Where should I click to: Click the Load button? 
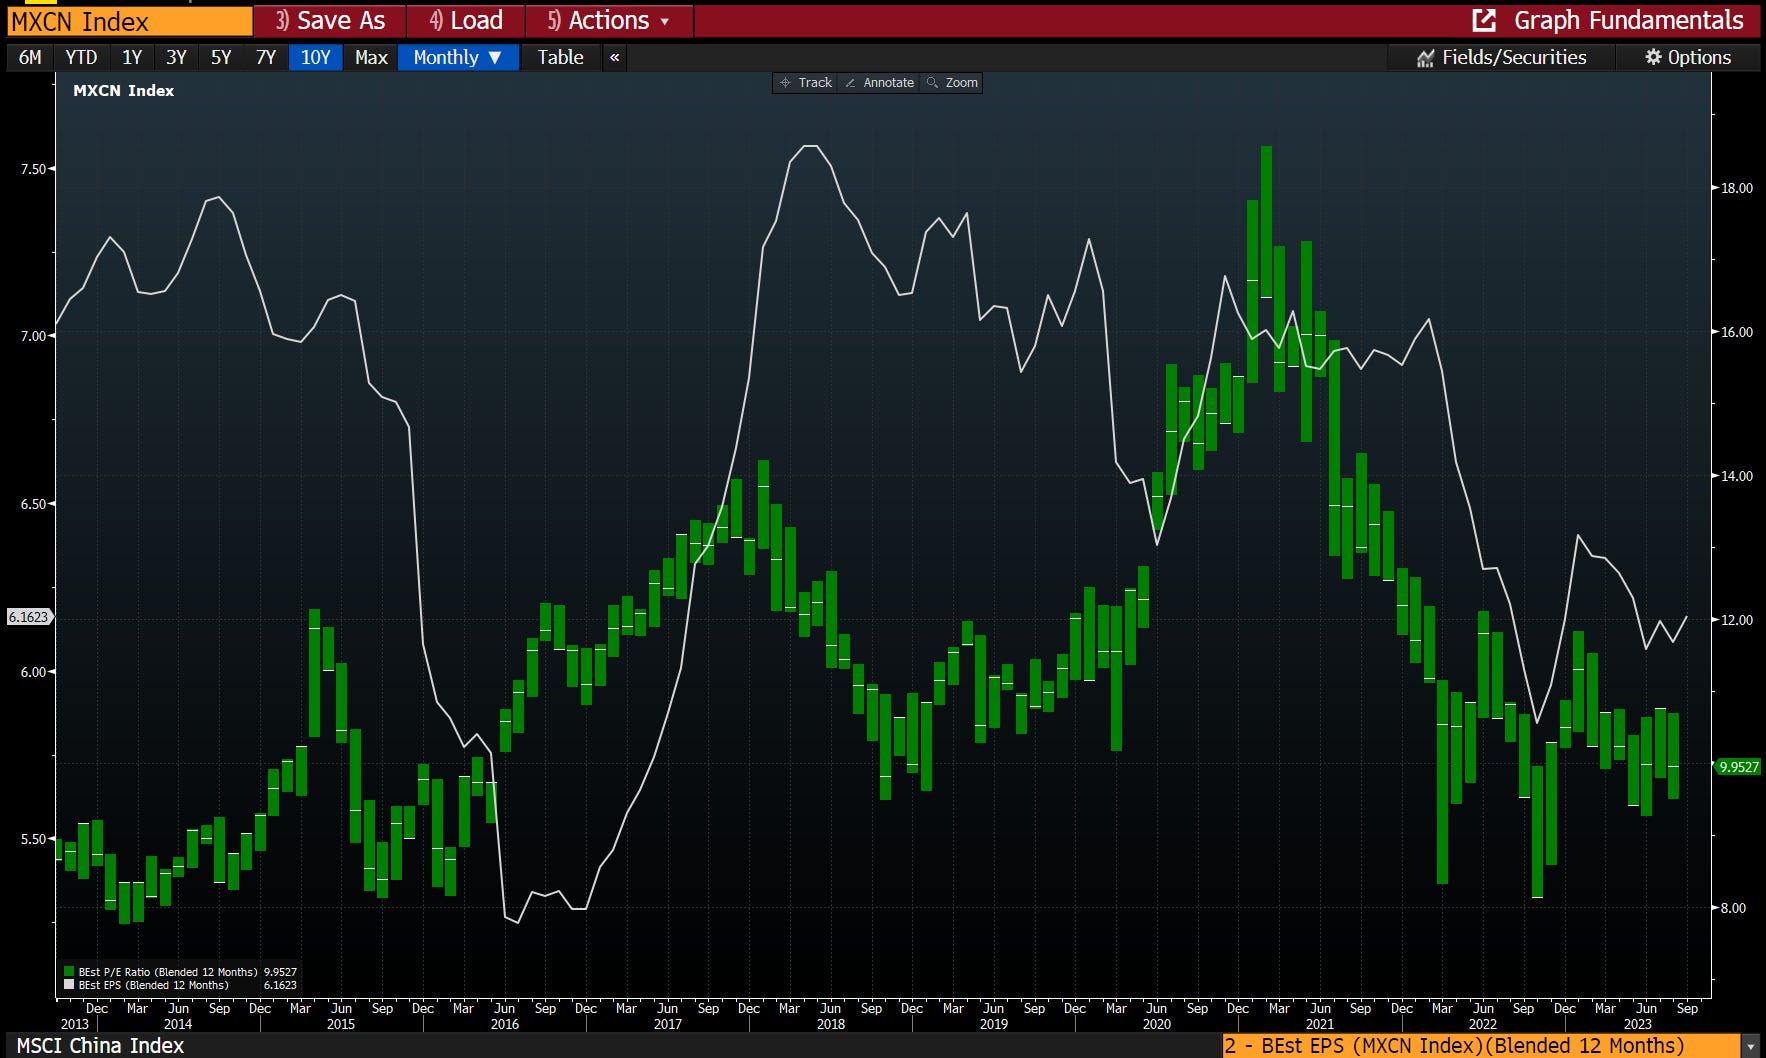pos(466,21)
